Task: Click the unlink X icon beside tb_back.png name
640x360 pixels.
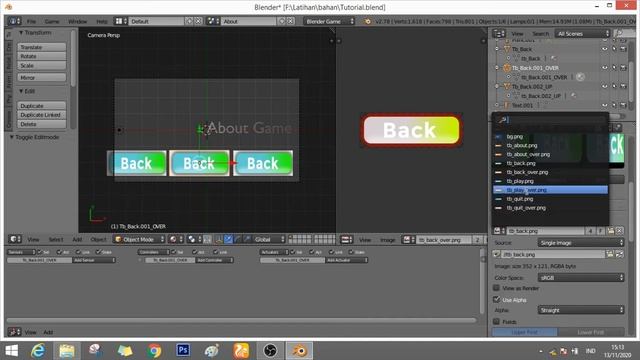Action: 620,231
